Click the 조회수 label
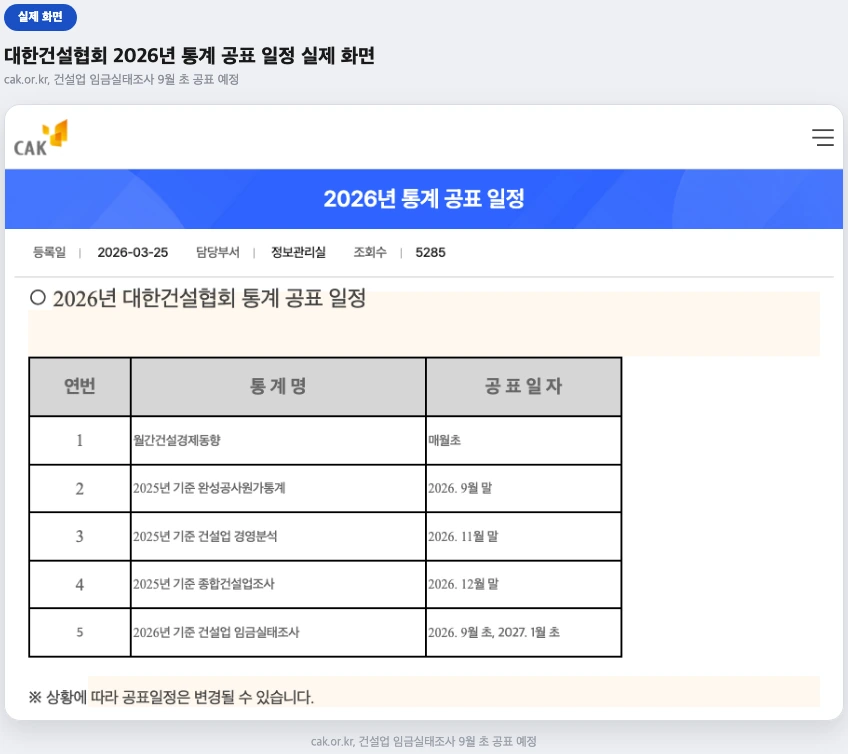The image size is (848, 754). [370, 253]
